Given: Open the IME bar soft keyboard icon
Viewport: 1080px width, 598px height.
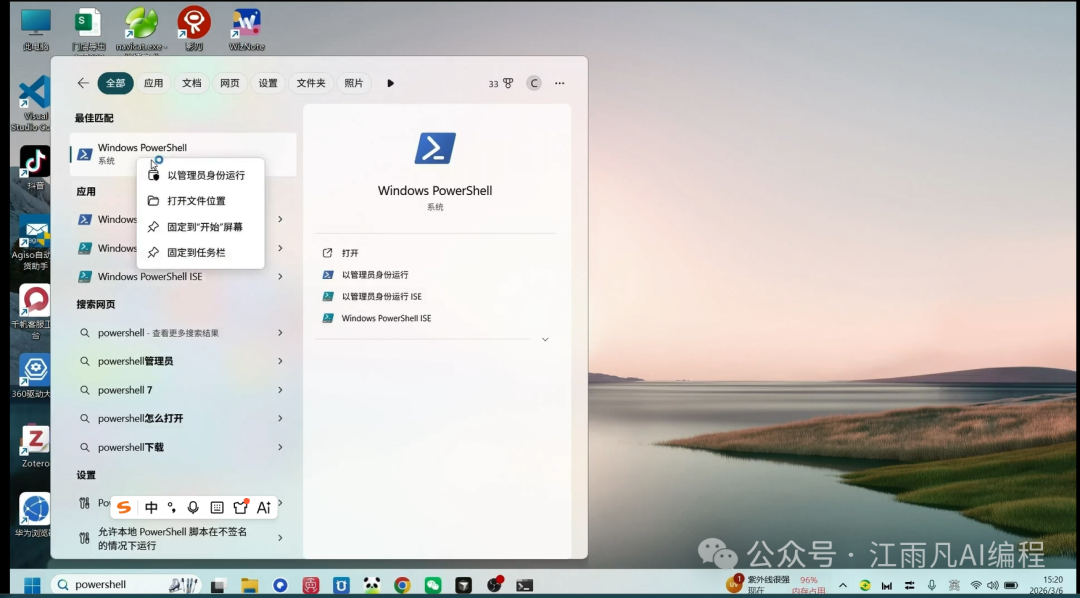Looking at the screenshot, I should pos(217,508).
